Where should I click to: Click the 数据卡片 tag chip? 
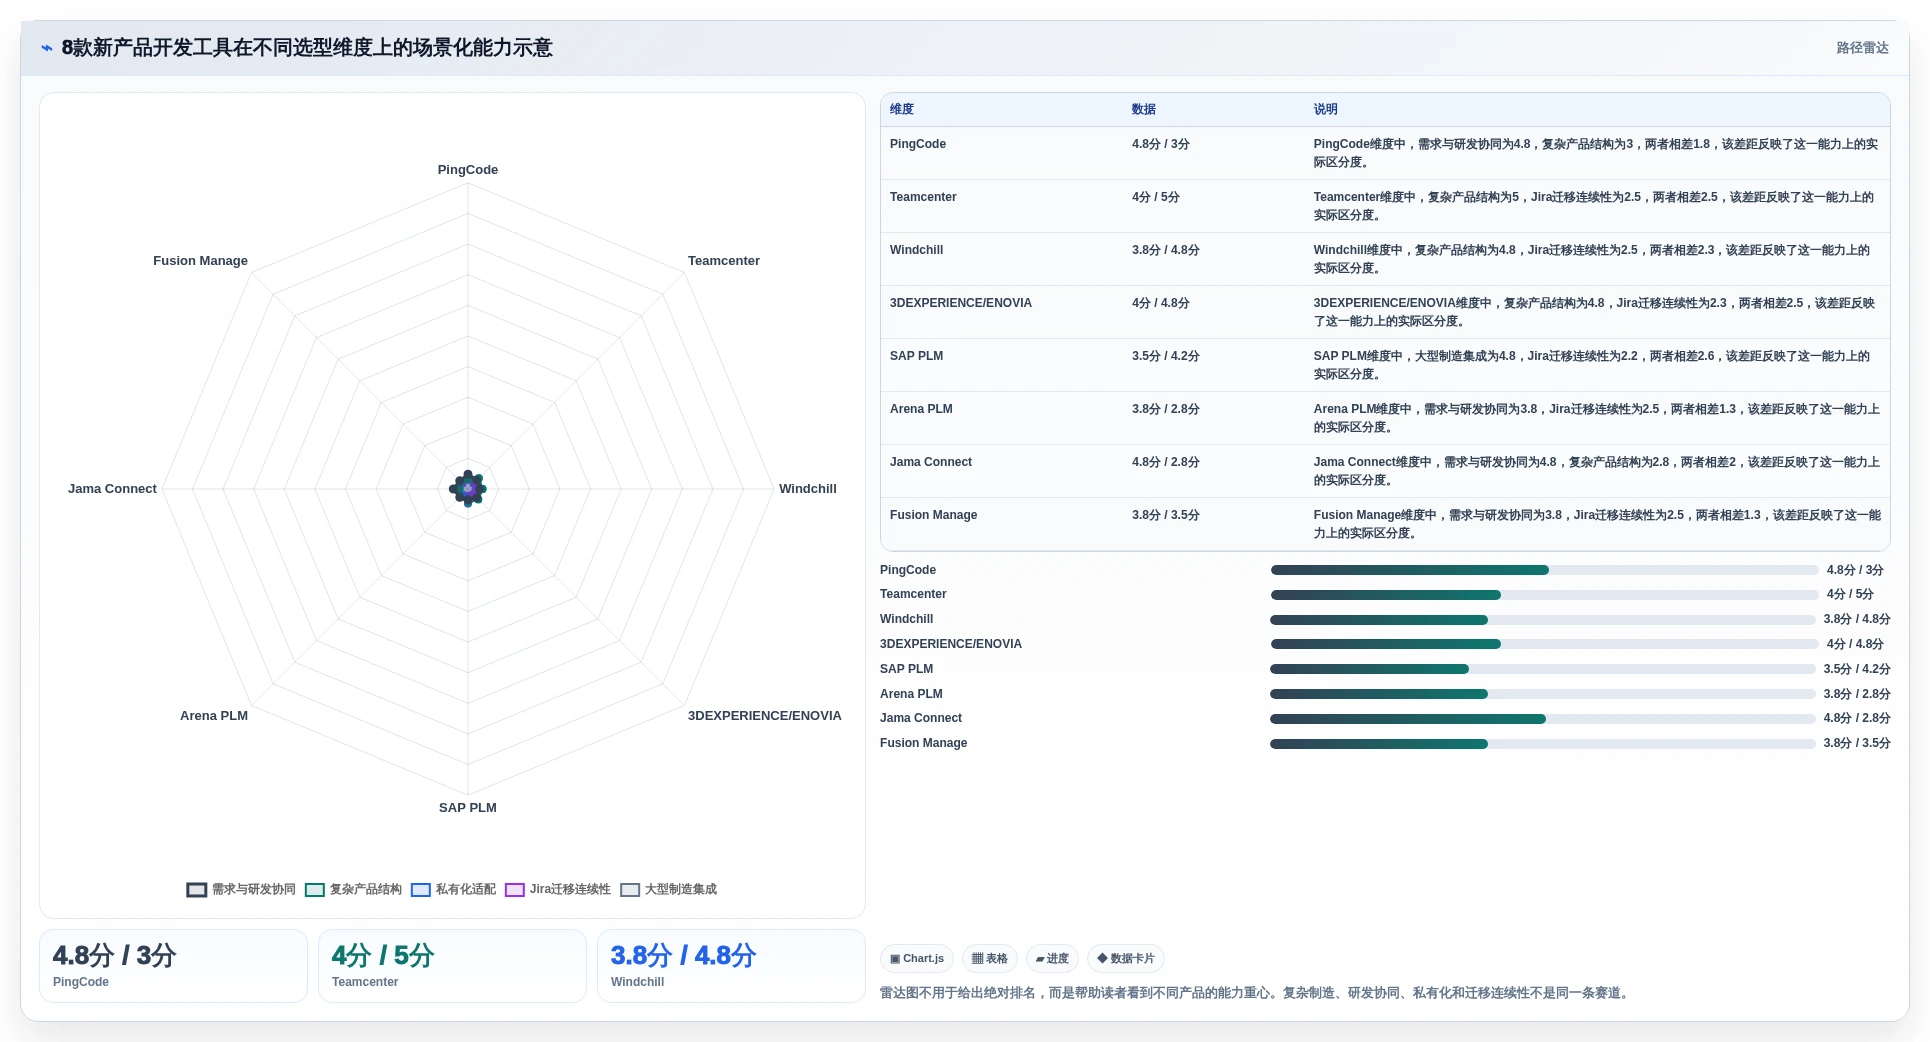click(1126, 958)
